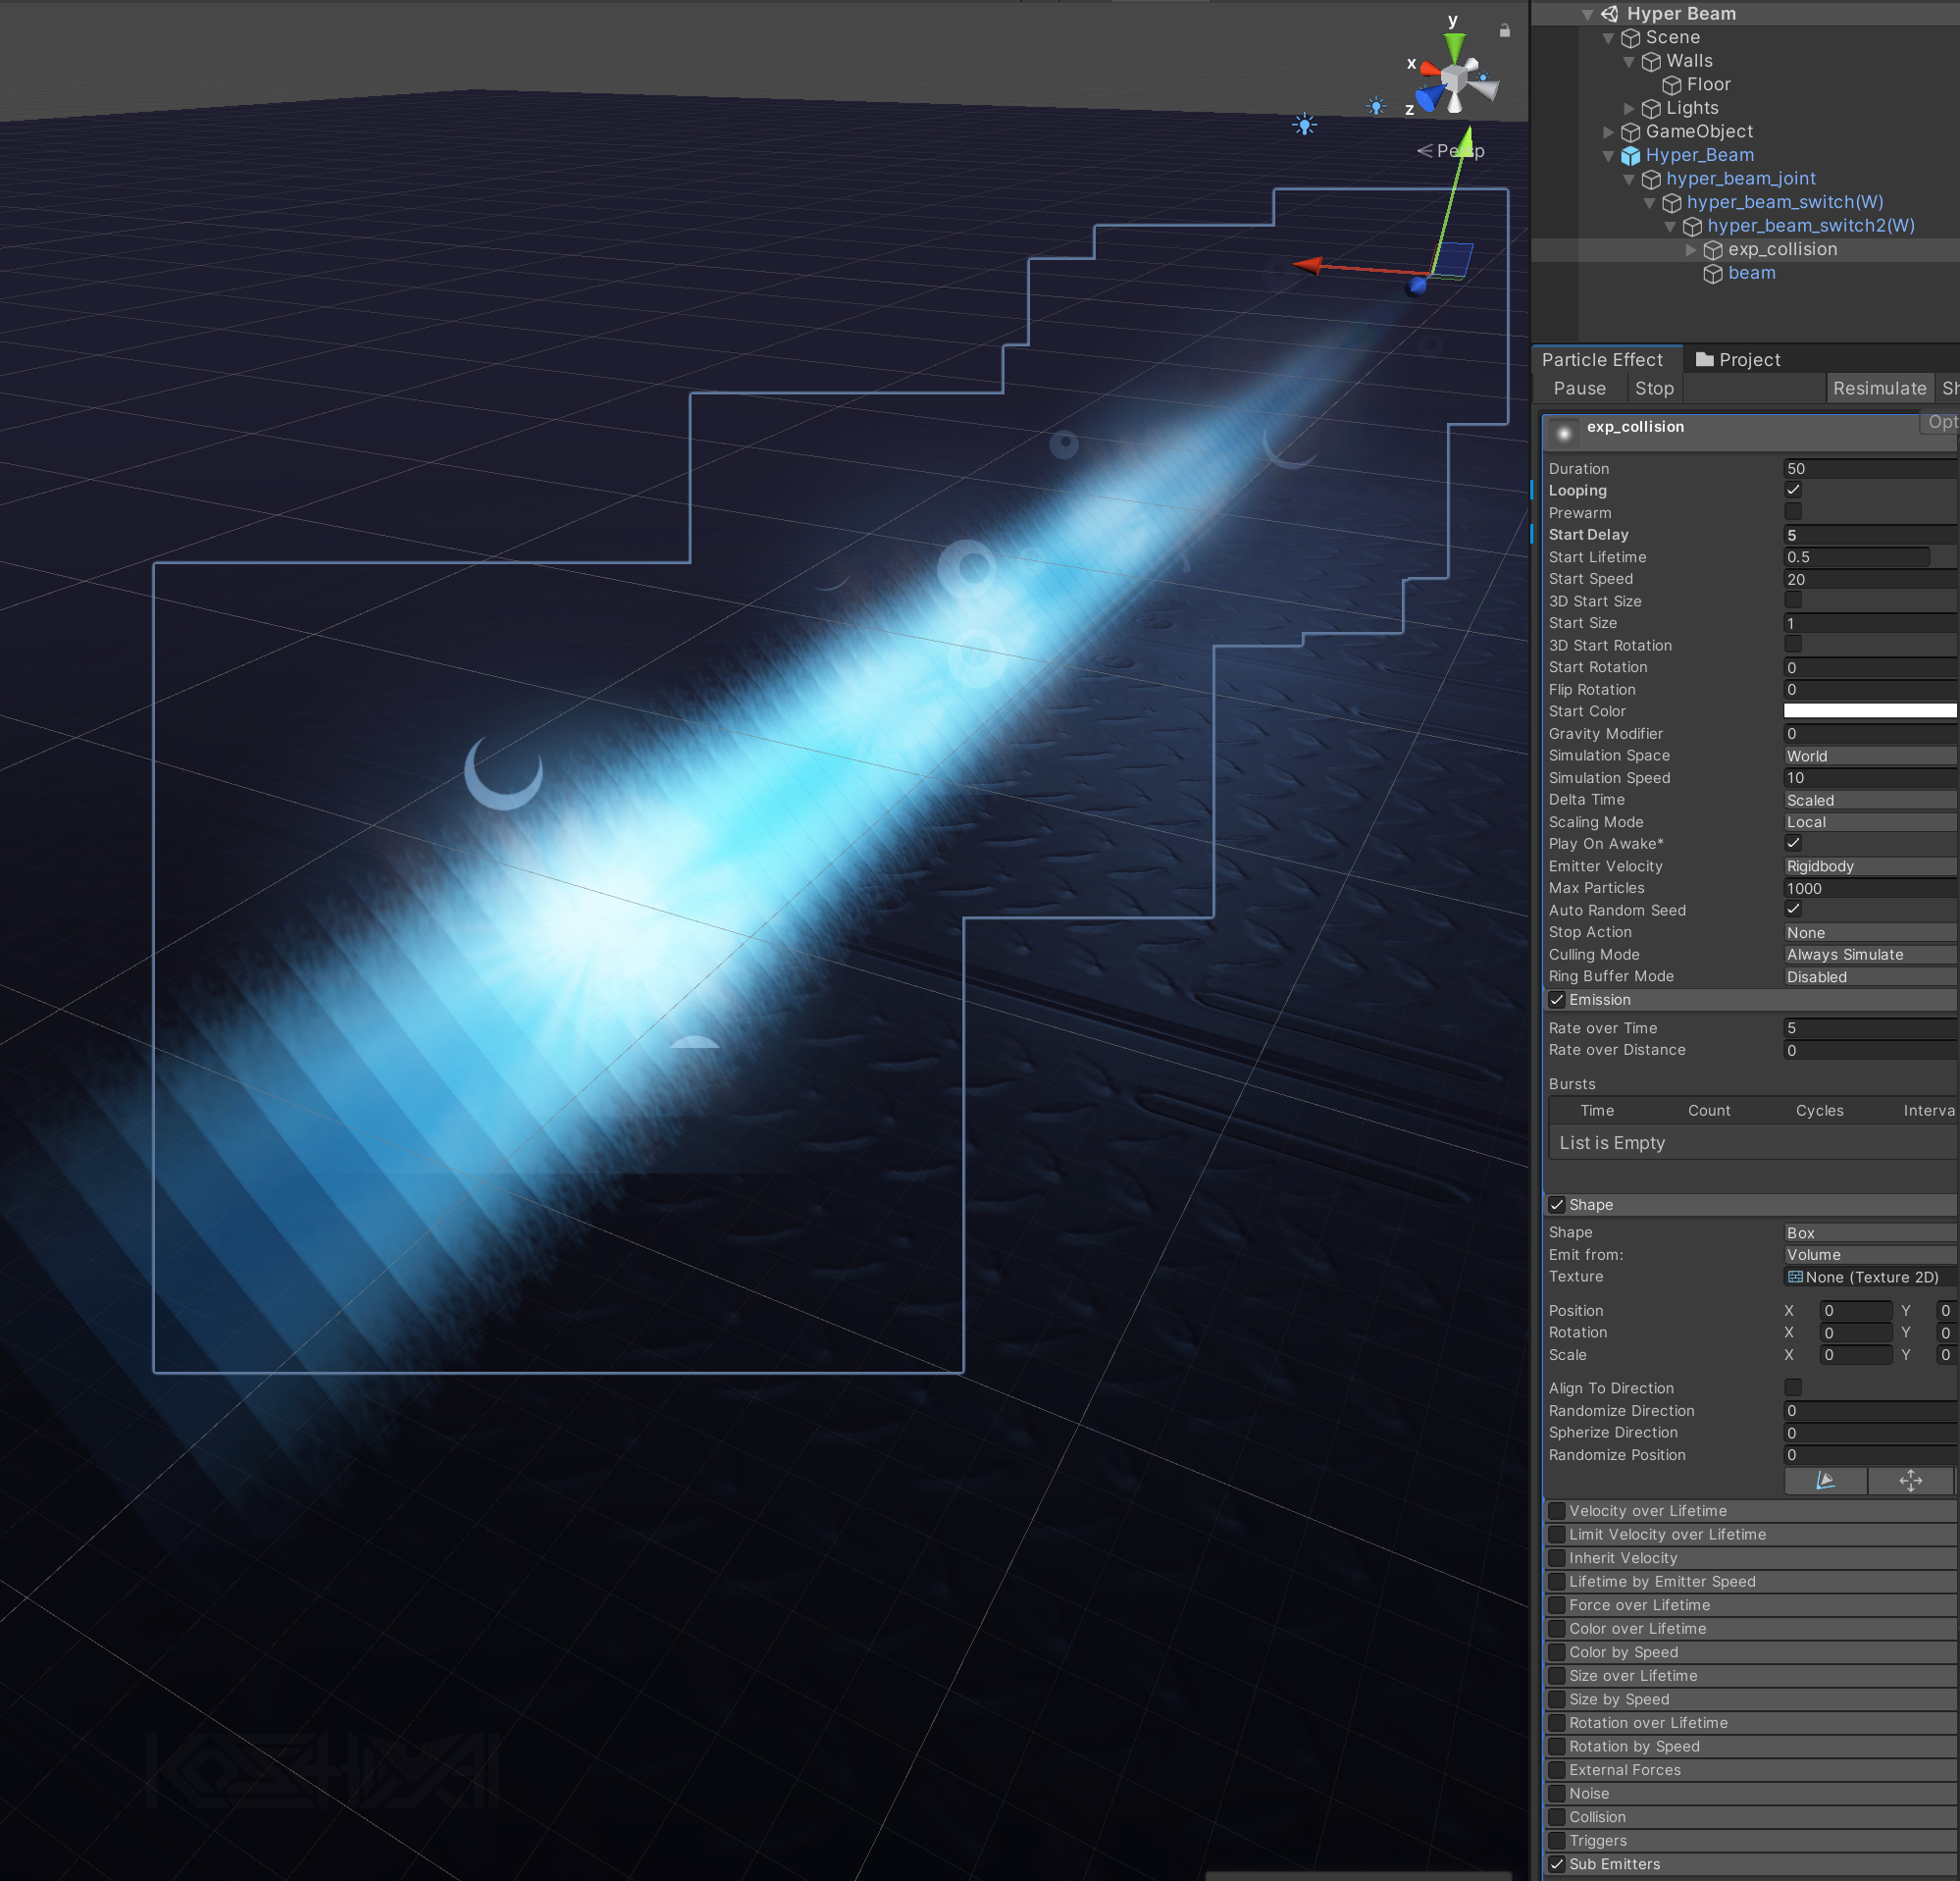Enable the Prewarm checkbox

click(1793, 512)
